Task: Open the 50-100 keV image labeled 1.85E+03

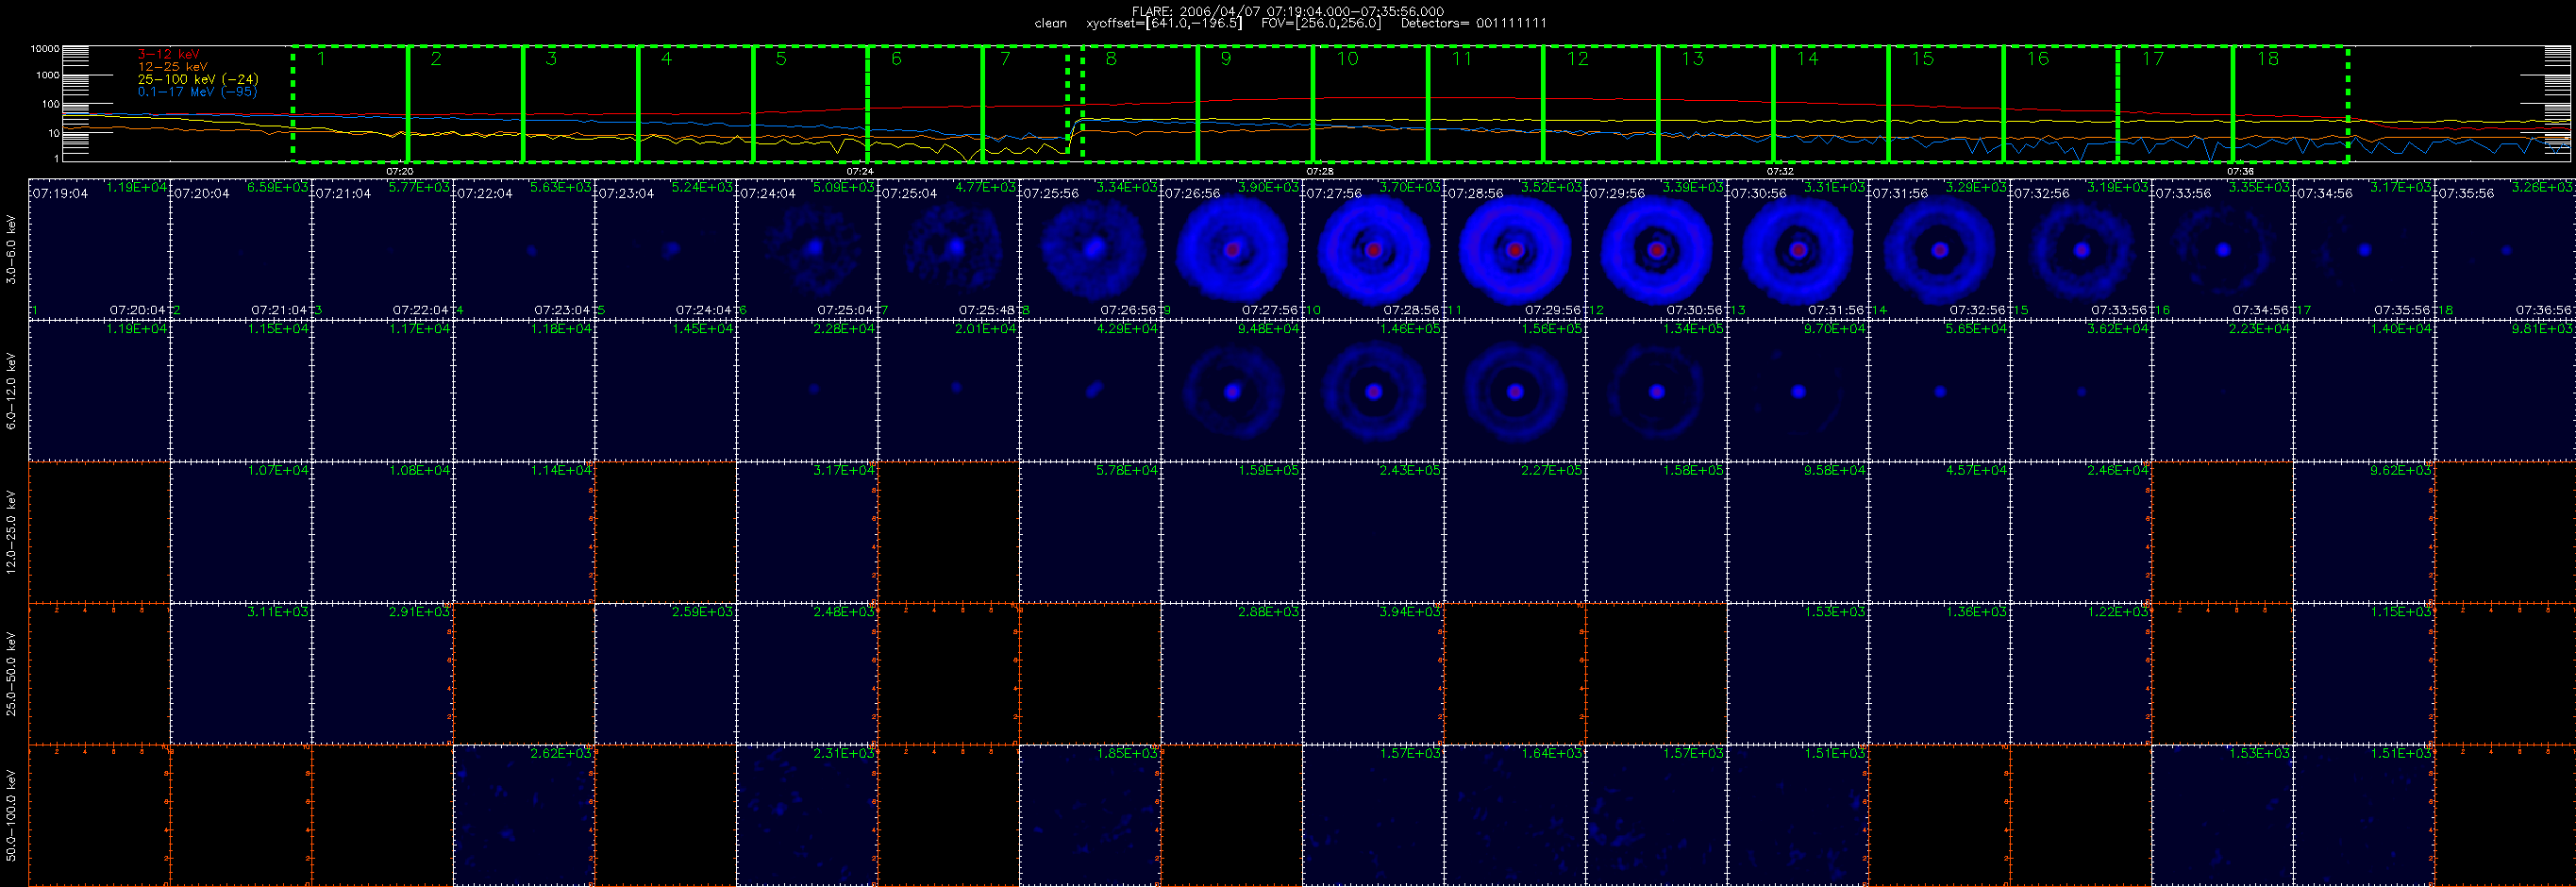Action: click(1090, 815)
